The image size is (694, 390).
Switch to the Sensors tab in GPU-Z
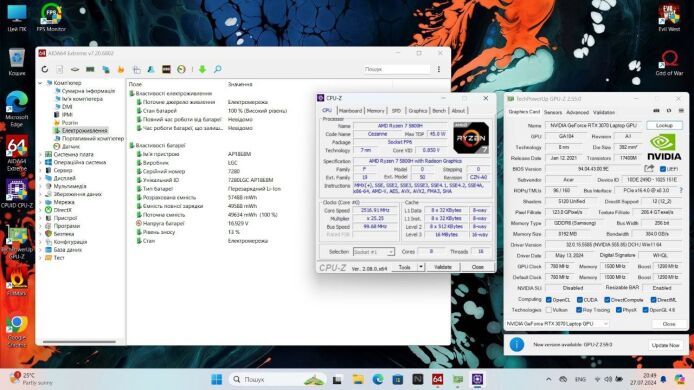point(553,112)
